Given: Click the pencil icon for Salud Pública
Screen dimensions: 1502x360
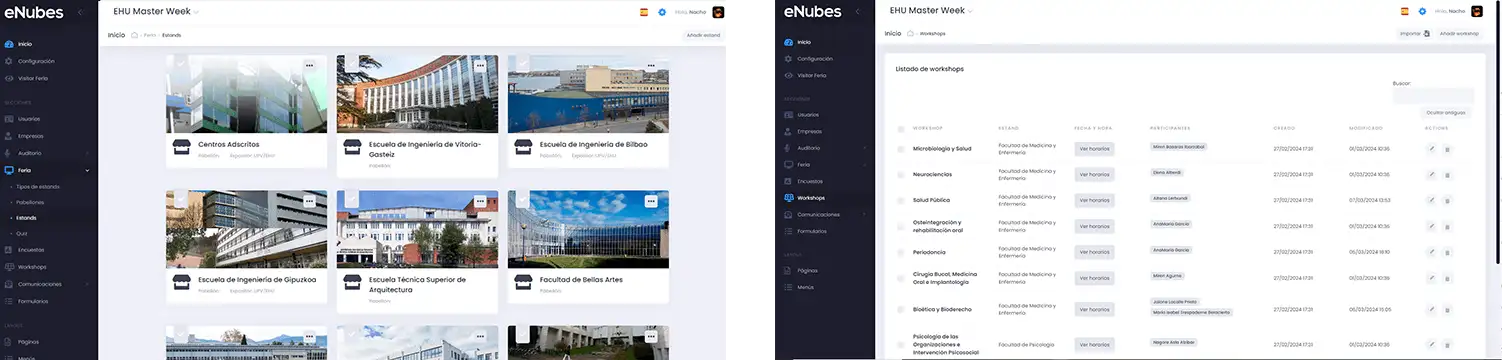Looking at the screenshot, I should pos(1432,200).
